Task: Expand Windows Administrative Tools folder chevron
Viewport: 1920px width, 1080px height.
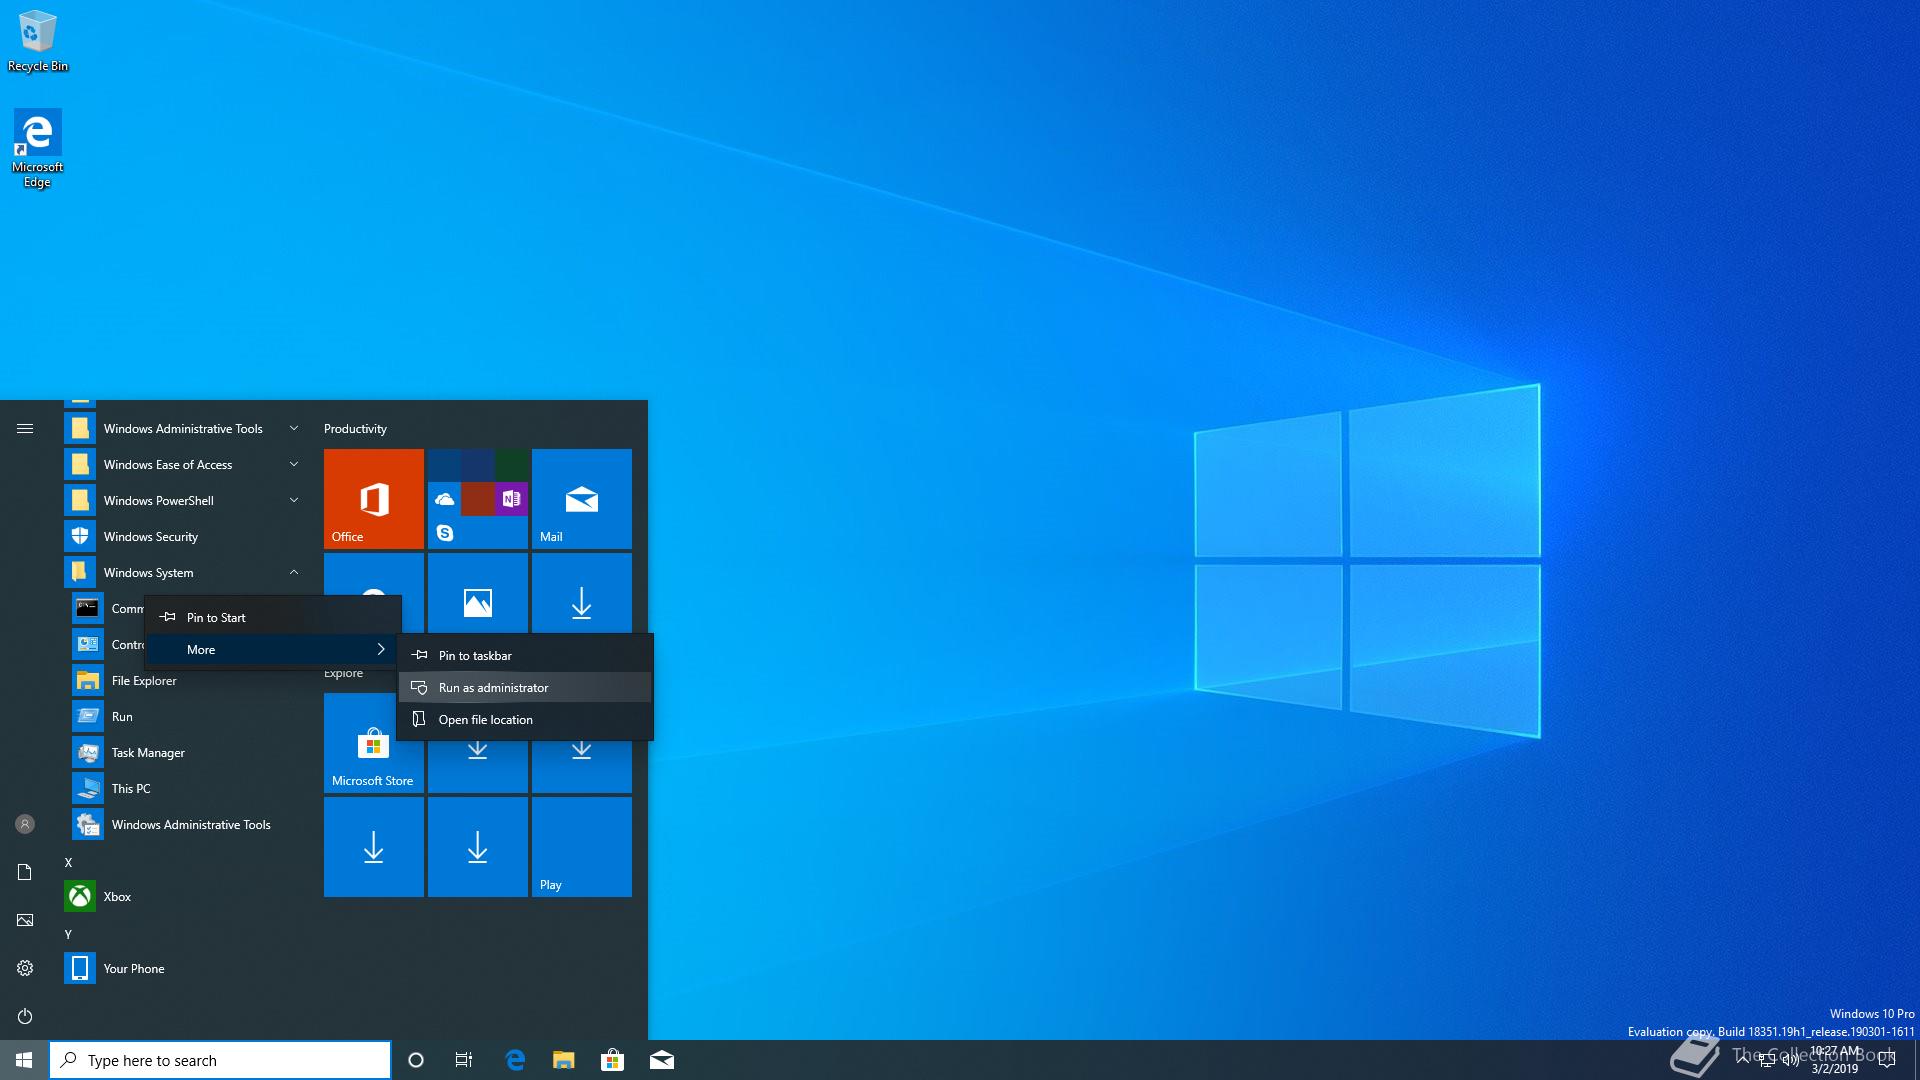Action: pos(294,428)
